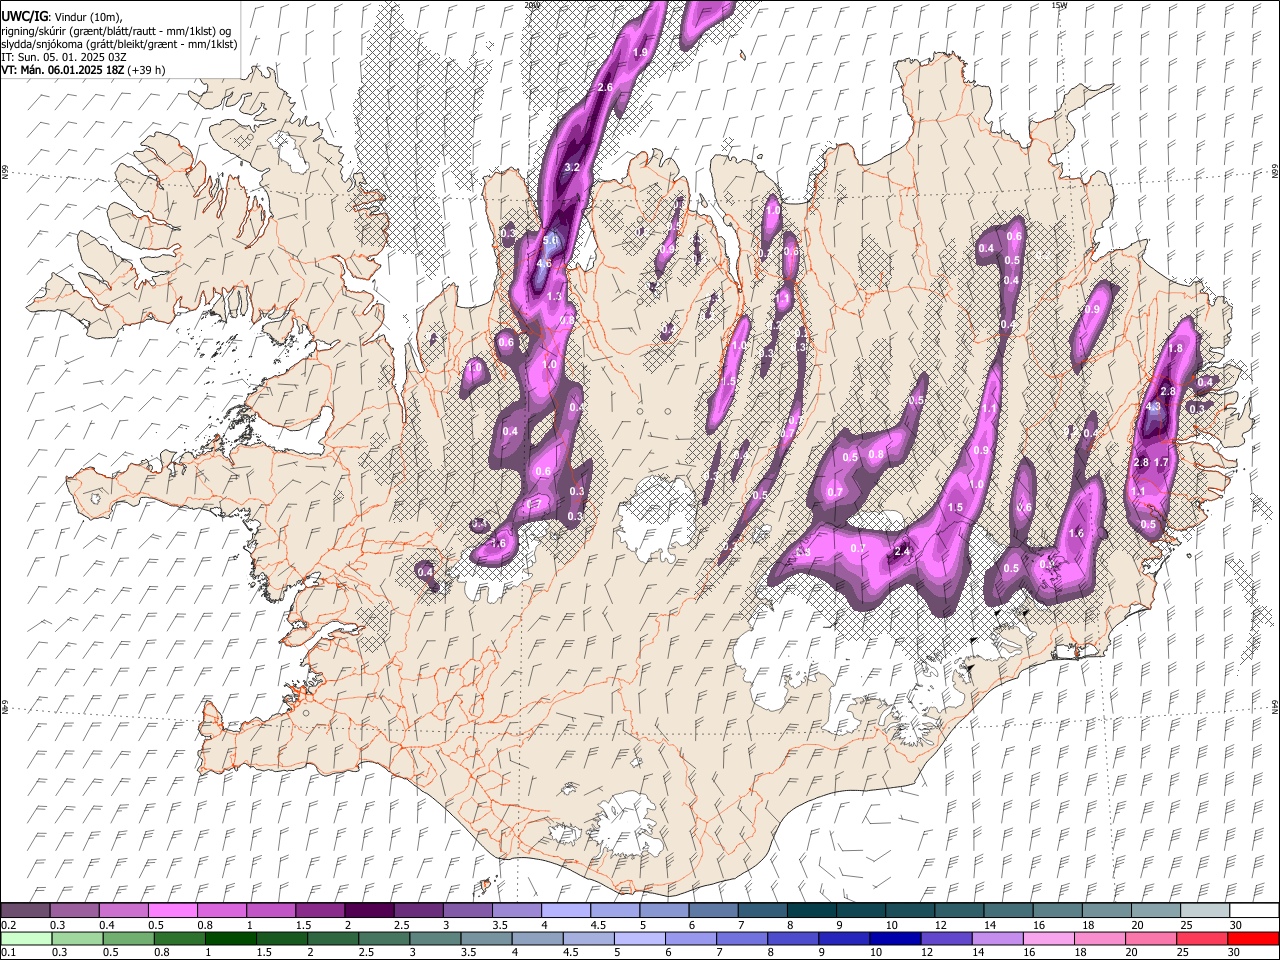This screenshot has width=1280, height=960.
Task: Click the pale green lower swatch between 0.1 and 0.3
Action: pos(27,939)
